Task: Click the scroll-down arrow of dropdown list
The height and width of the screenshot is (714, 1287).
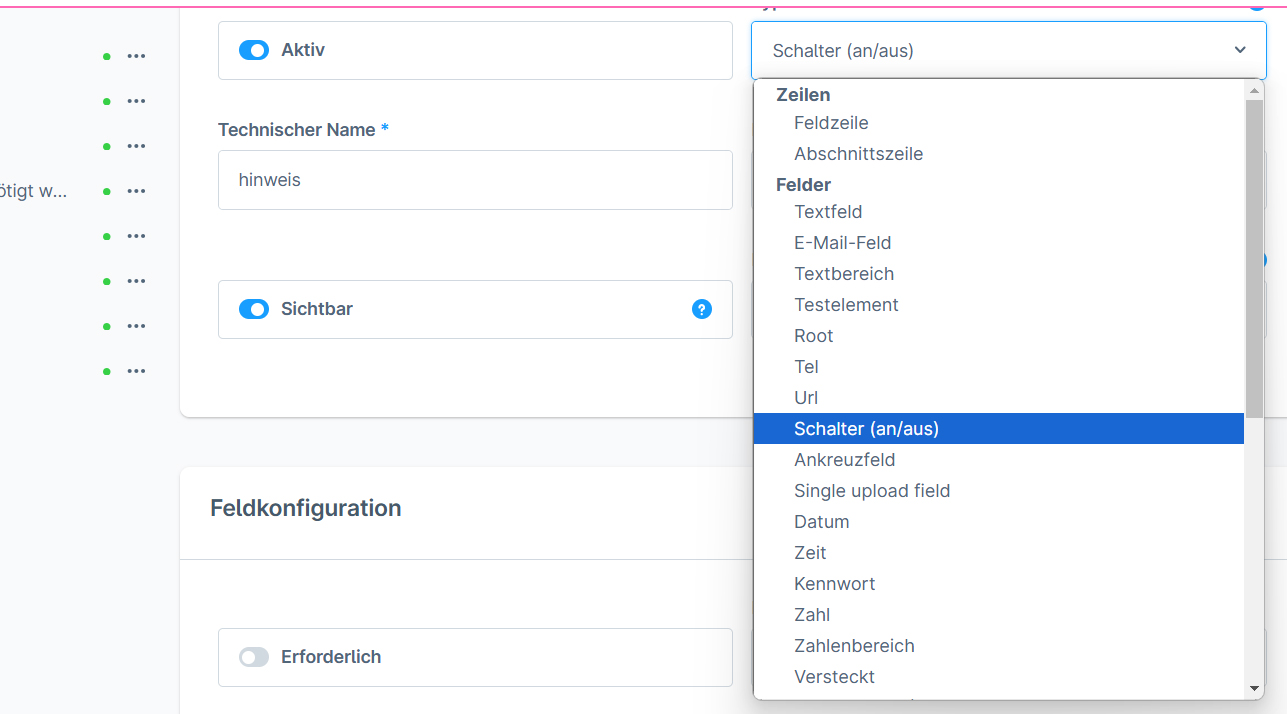Action: point(1254,688)
